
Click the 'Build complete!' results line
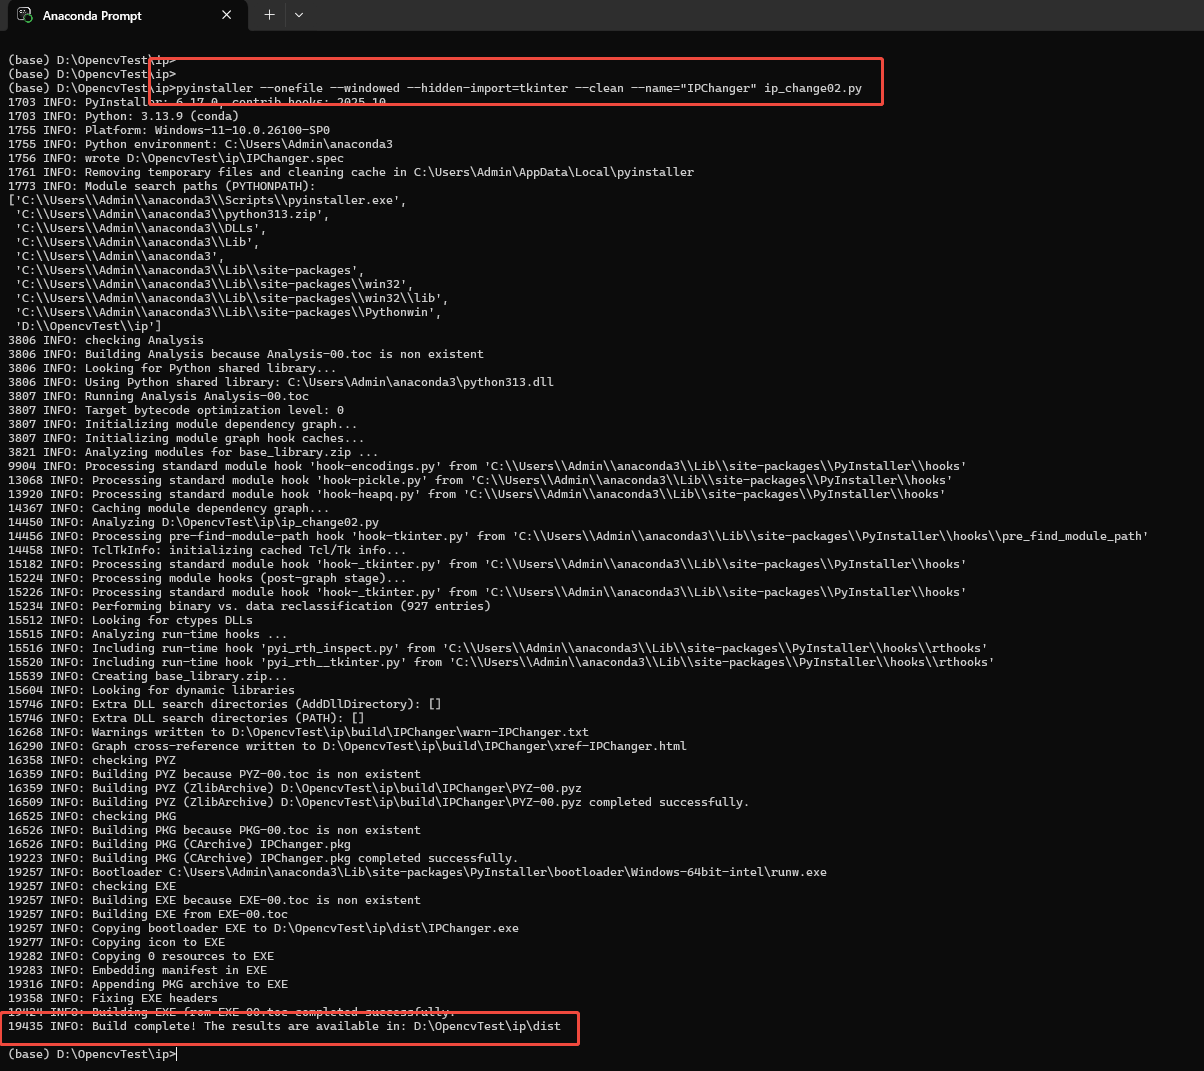(x=285, y=1026)
